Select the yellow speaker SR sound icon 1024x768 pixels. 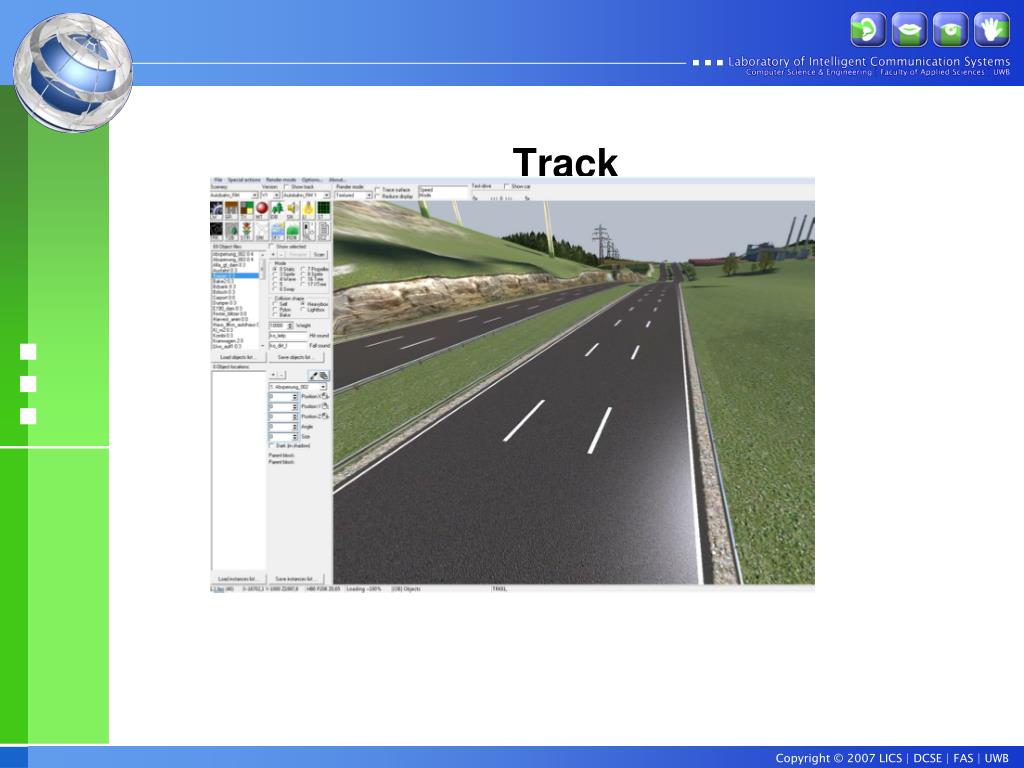tap(293, 210)
